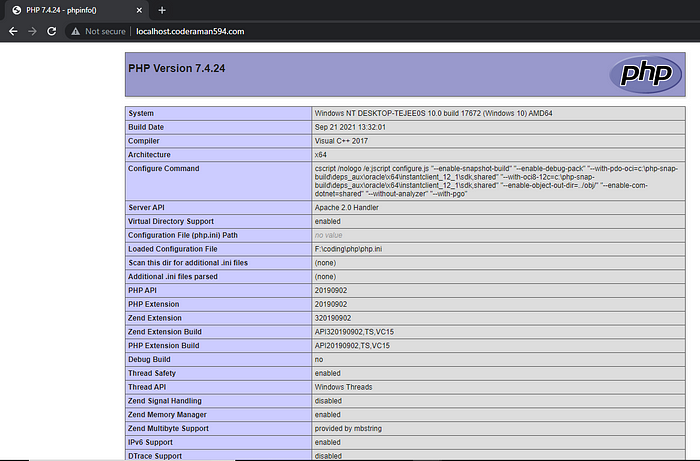The width and height of the screenshot is (700, 461).
Task: Click the Thread API label
Action: pyautogui.click(x=147, y=387)
